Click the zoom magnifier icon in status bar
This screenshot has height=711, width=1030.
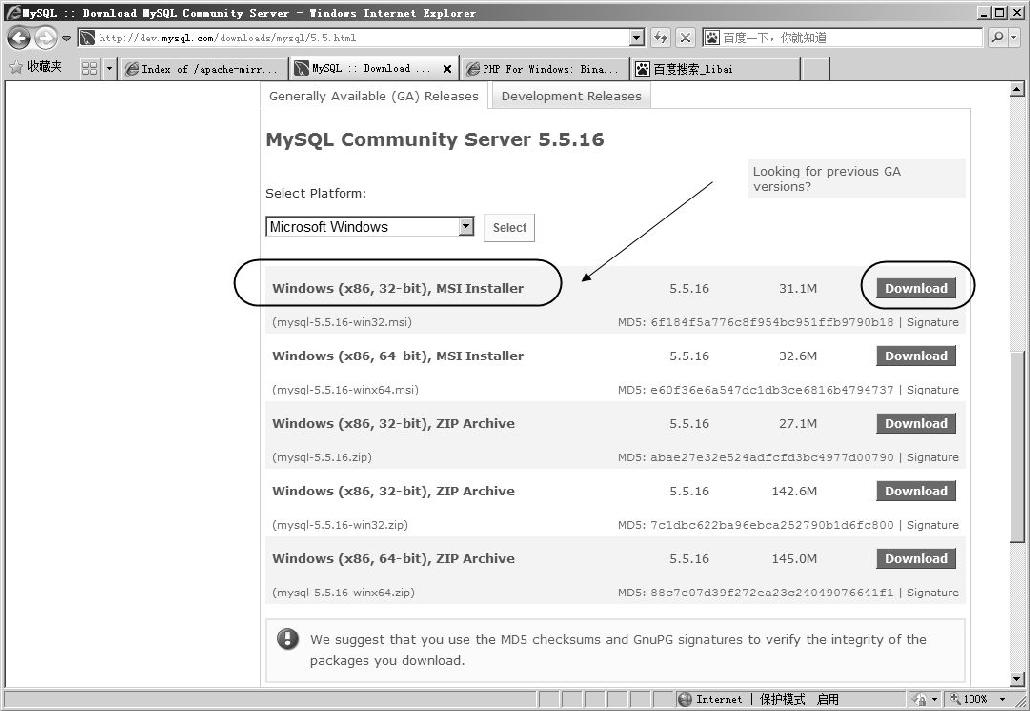[x=956, y=699]
